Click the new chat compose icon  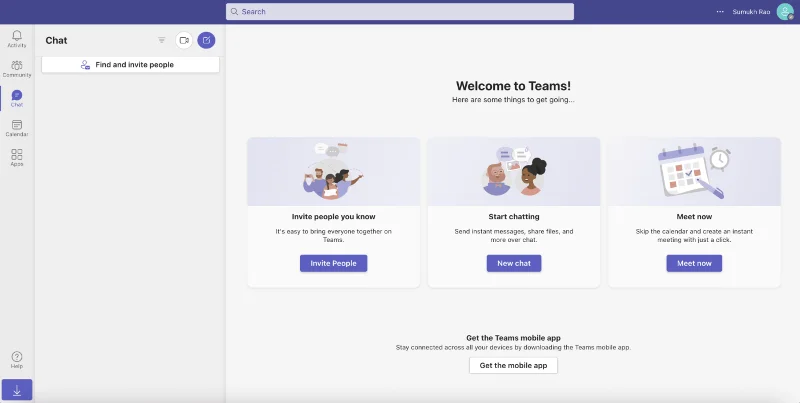(206, 40)
